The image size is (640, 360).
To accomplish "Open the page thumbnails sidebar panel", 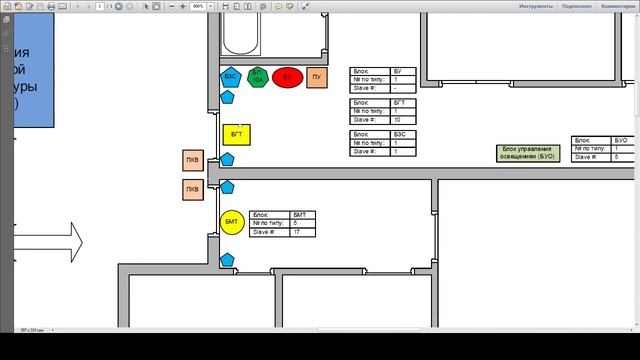I will pyautogui.click(x=7, y=19).
